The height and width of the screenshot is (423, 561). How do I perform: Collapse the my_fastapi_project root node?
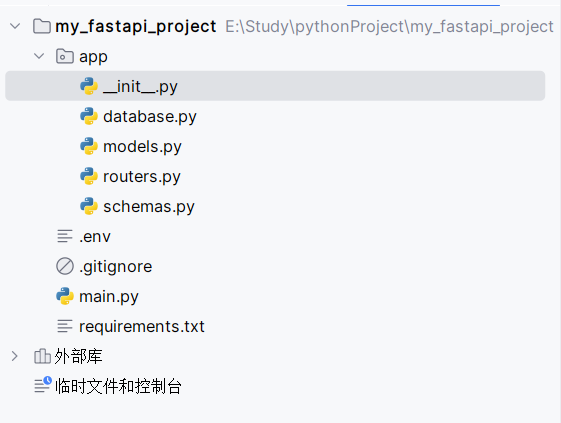[x=15, y=26]
